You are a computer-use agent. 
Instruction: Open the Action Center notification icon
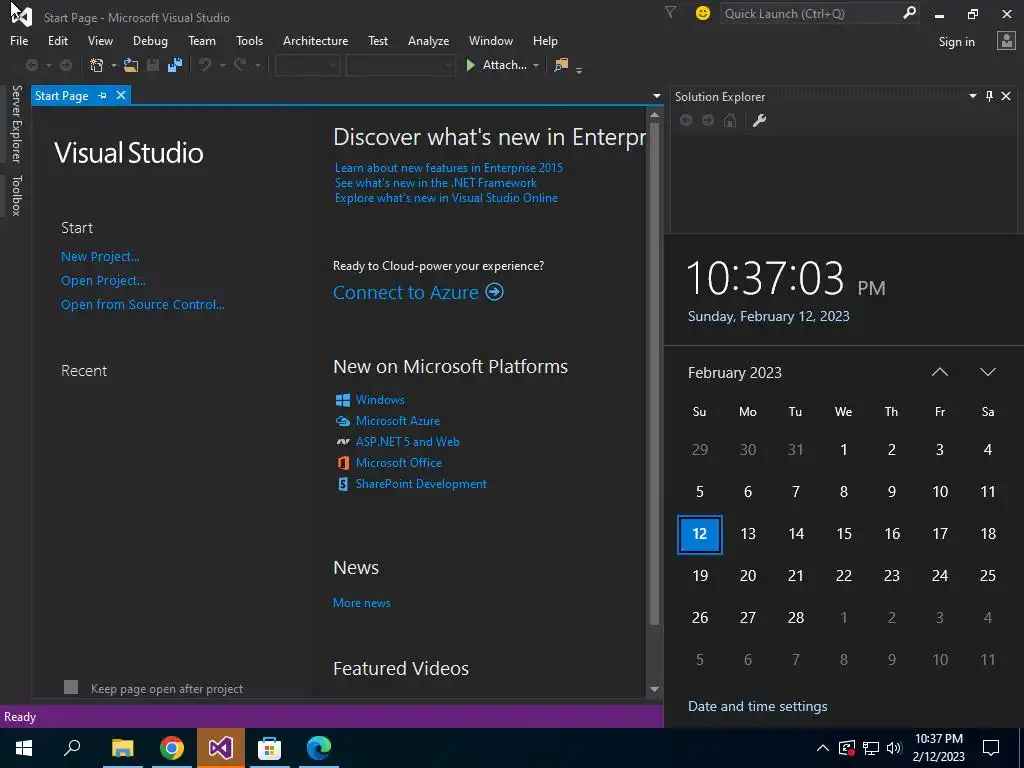pos(991,748)
